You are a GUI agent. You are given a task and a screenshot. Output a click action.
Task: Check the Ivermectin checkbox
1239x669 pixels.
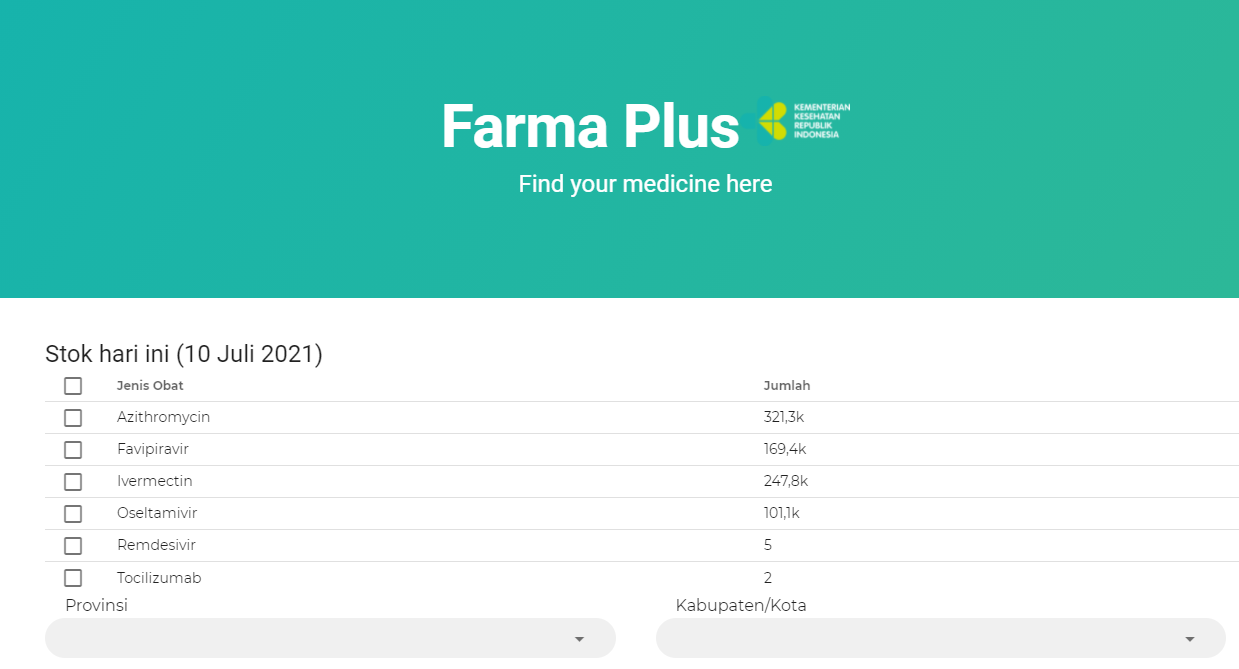[x=72, y=481]
